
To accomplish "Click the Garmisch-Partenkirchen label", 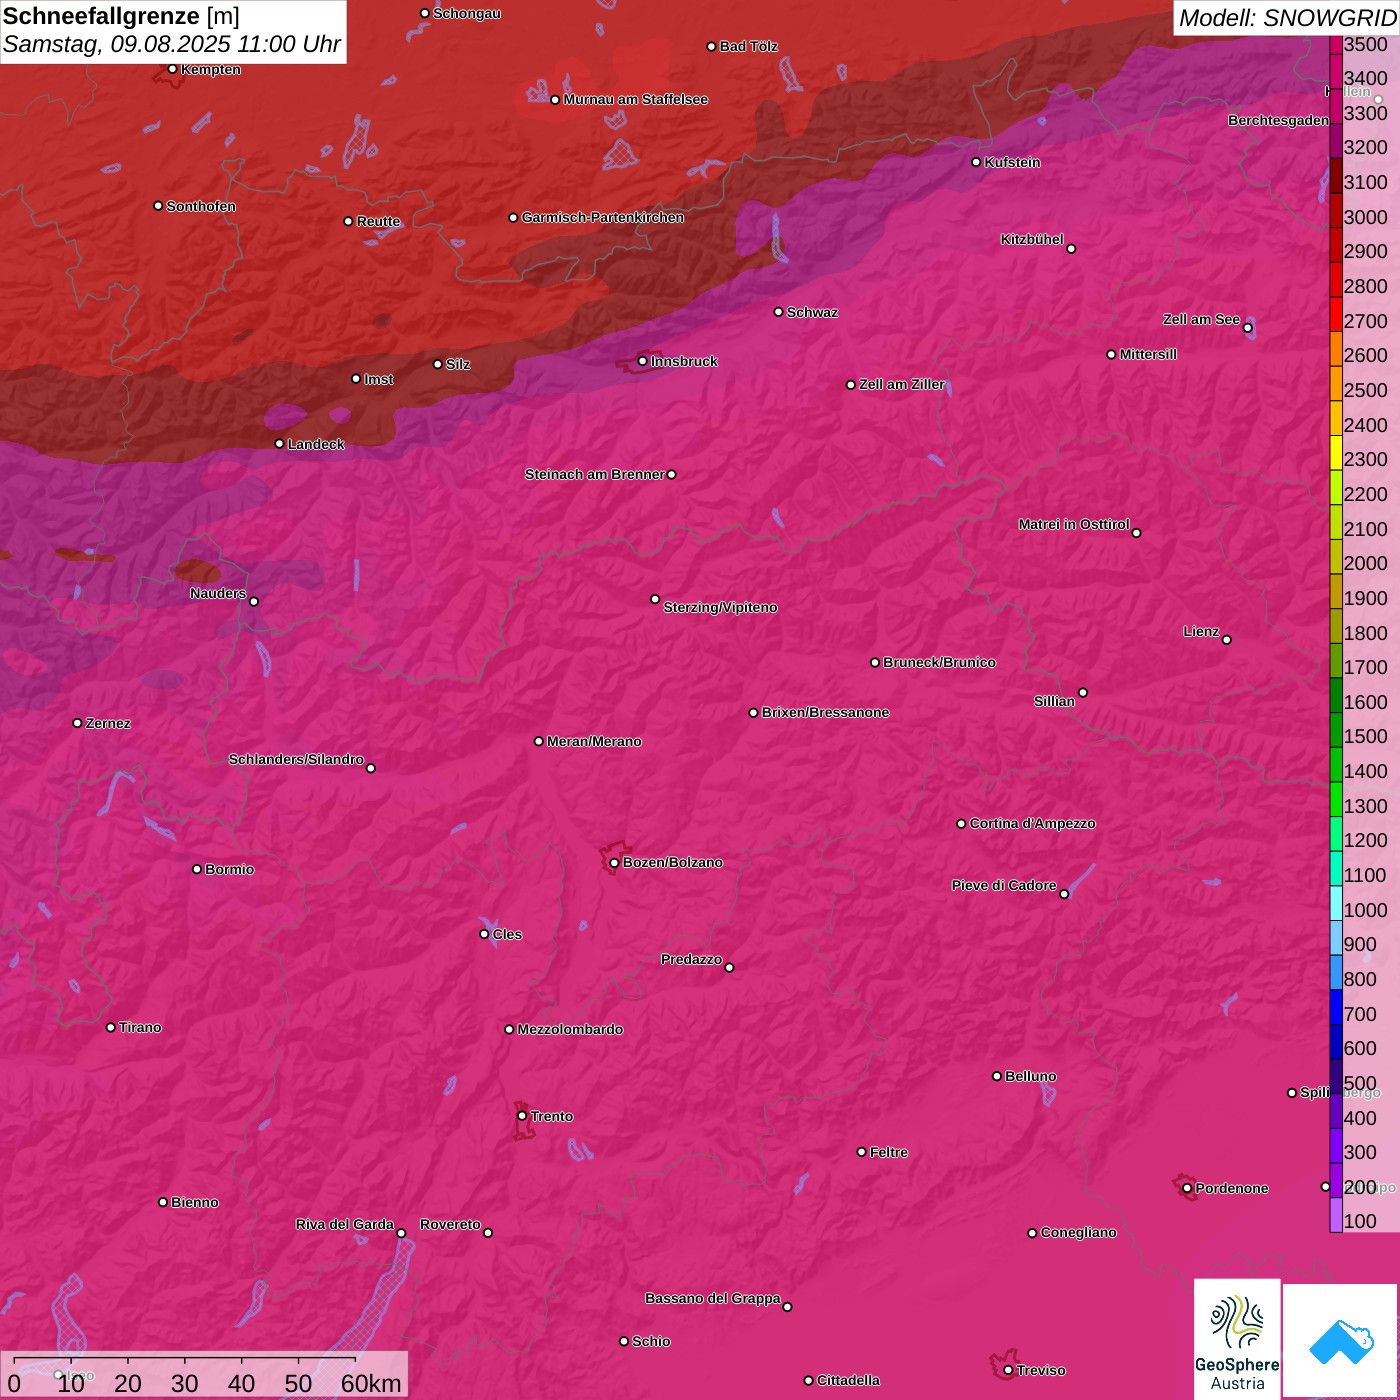I will click(x=603, y=217).
